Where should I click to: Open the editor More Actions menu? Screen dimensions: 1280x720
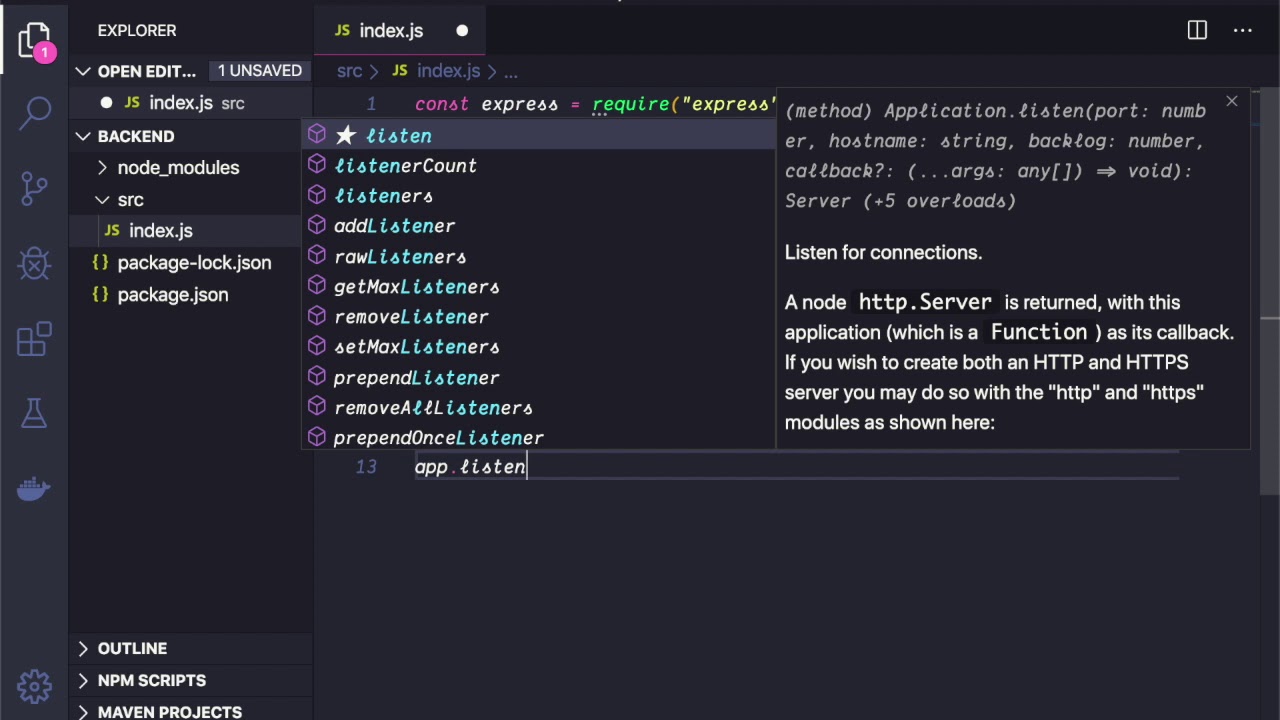(x=1243, y=31)
